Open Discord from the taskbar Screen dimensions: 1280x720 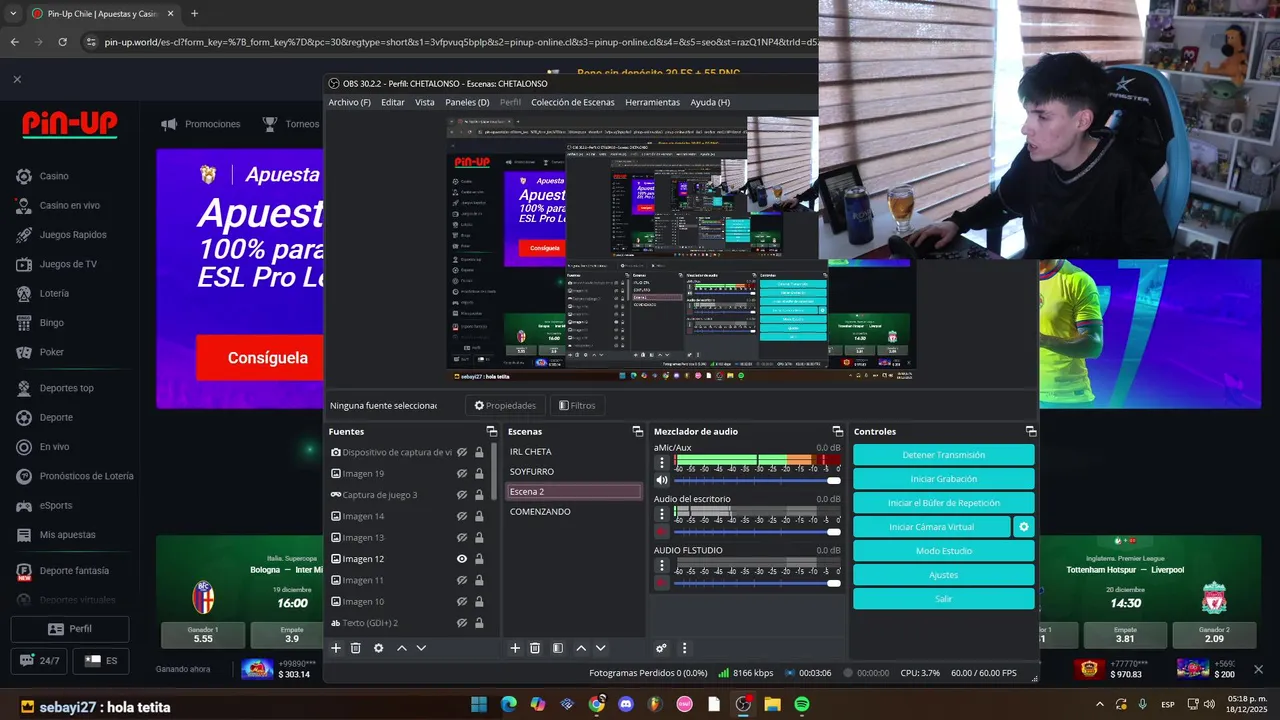coord(626,704)
